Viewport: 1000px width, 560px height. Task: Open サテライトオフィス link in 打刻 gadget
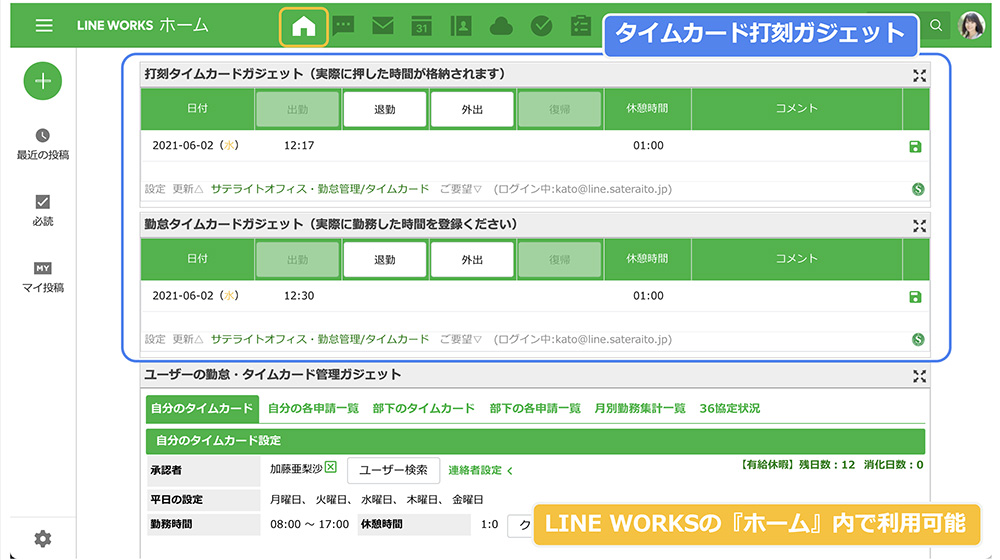(x=320, y=189)
